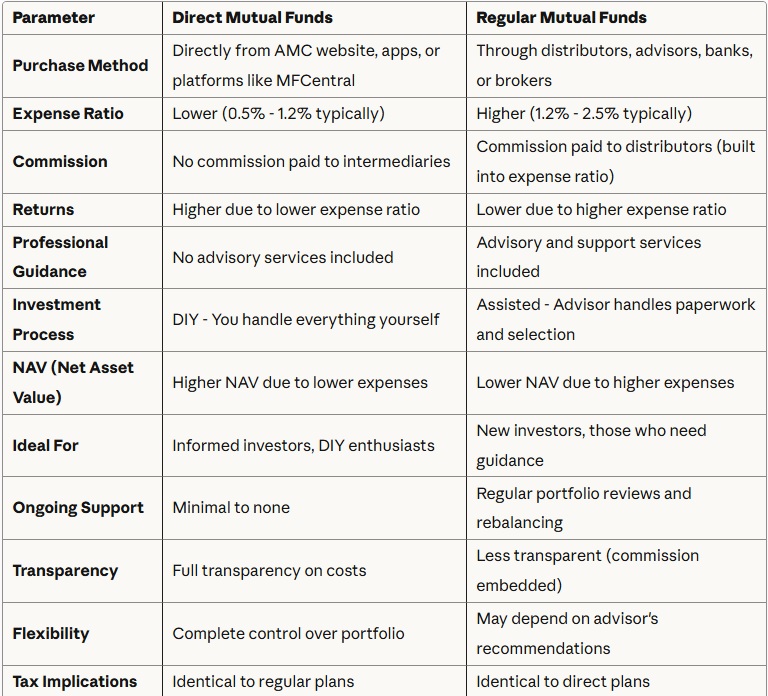Click 'Informed investors, DIY enthusiasts' cell

click(303, 445)
